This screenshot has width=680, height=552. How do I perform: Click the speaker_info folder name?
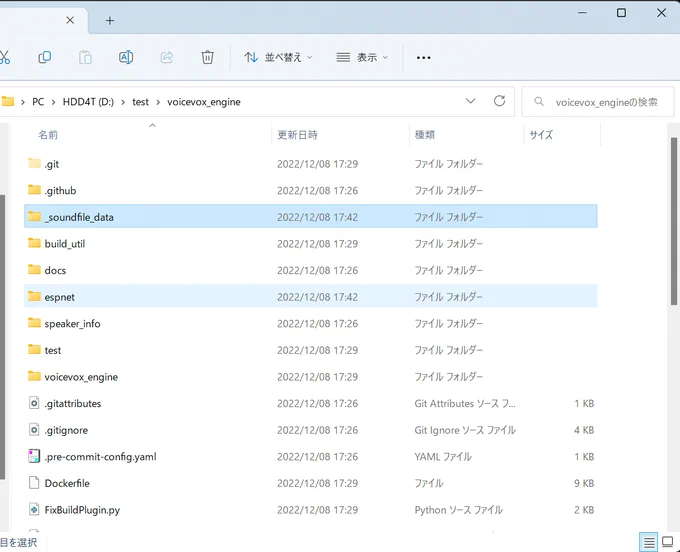pos(72,324)
